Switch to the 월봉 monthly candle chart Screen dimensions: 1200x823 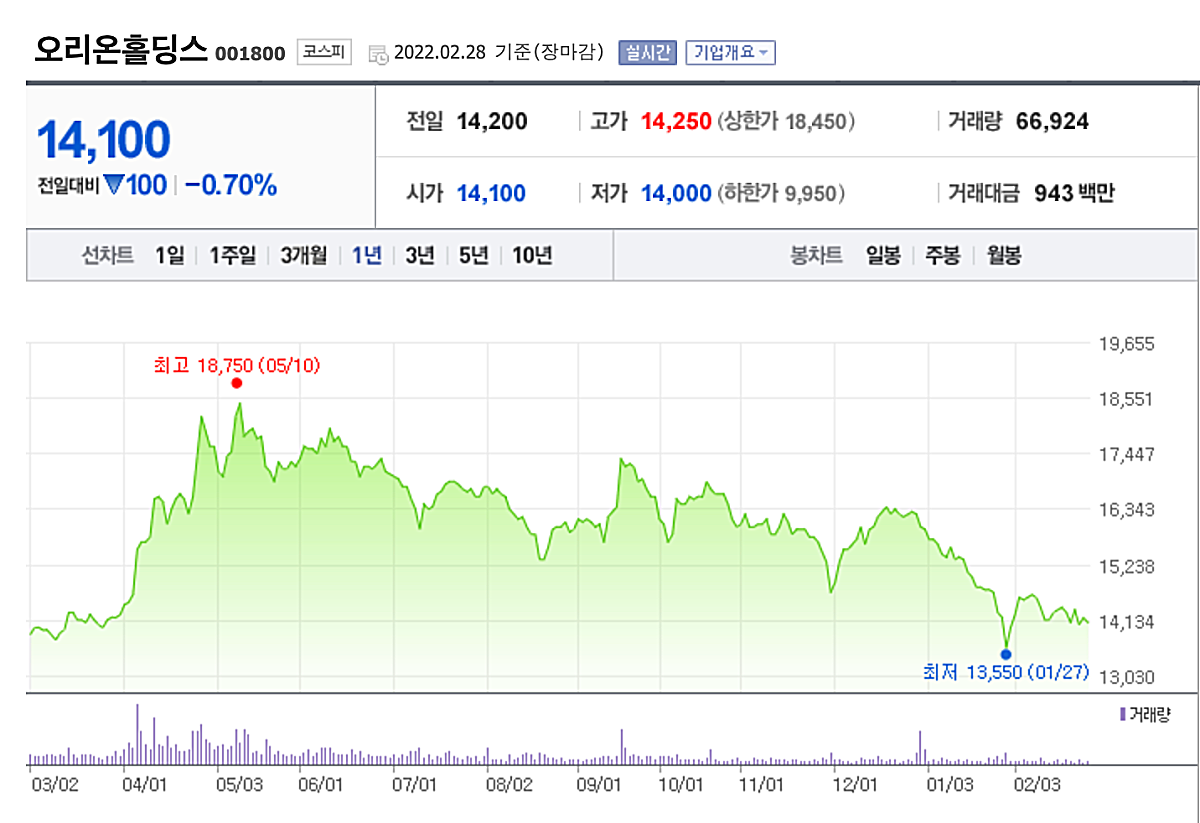(x=1003, y=255)
